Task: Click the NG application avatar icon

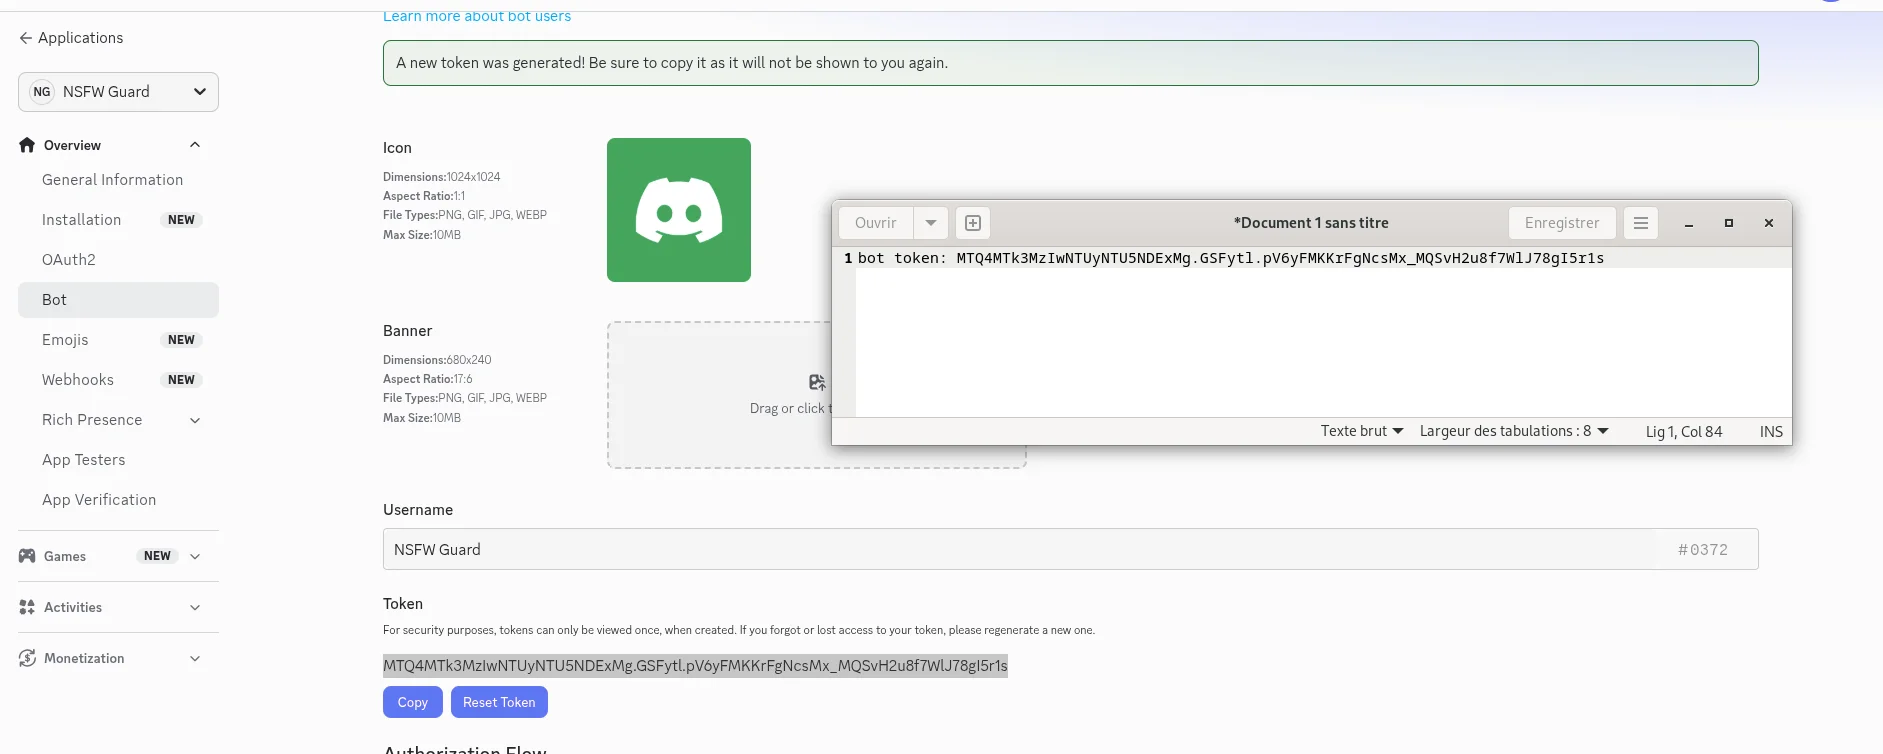Action: (x=42, y=92)
